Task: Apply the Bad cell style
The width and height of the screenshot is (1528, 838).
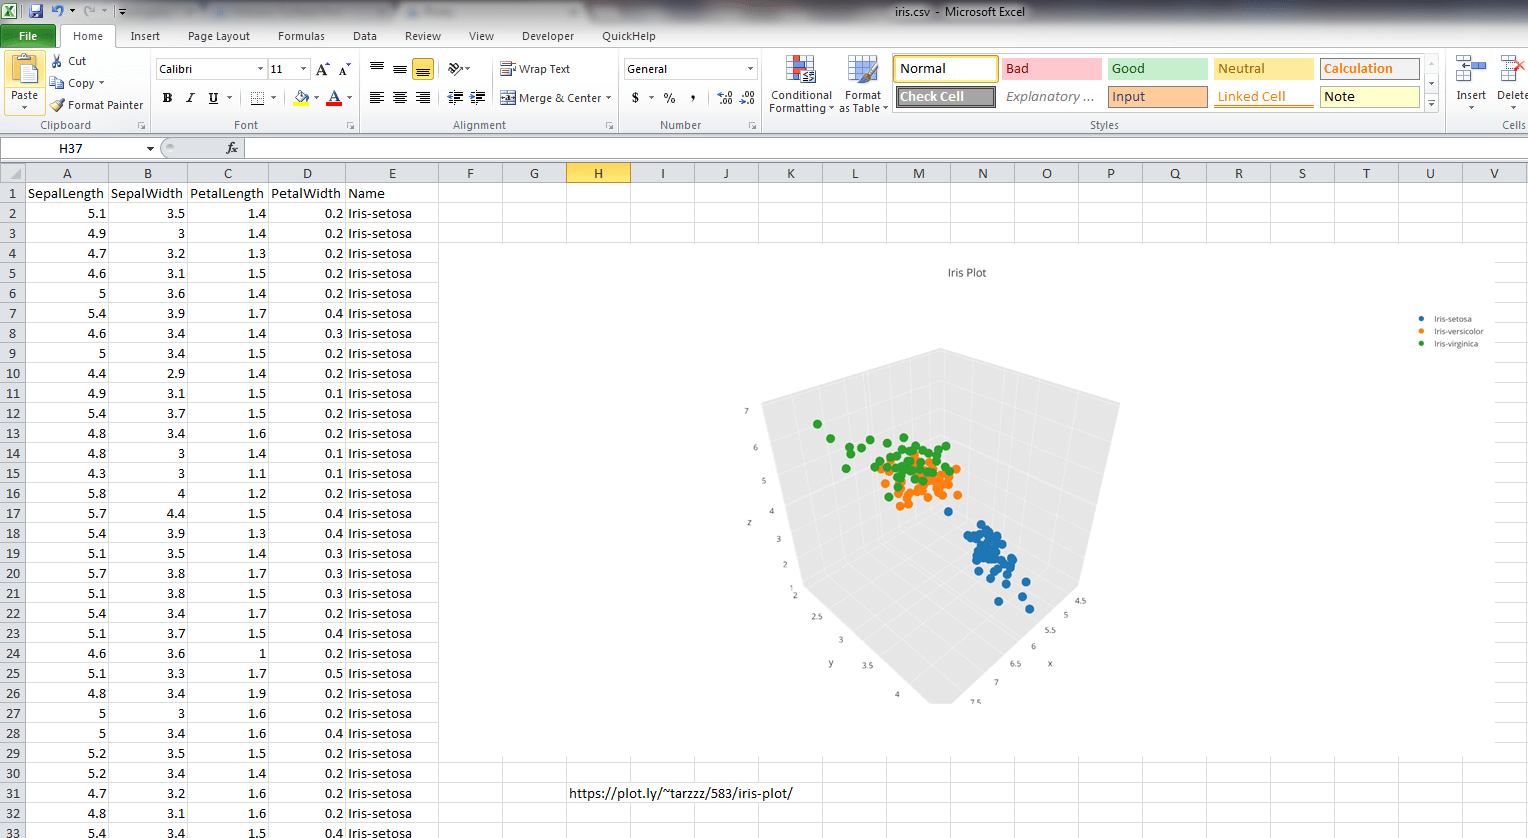Action: [x=1051, y=69]
